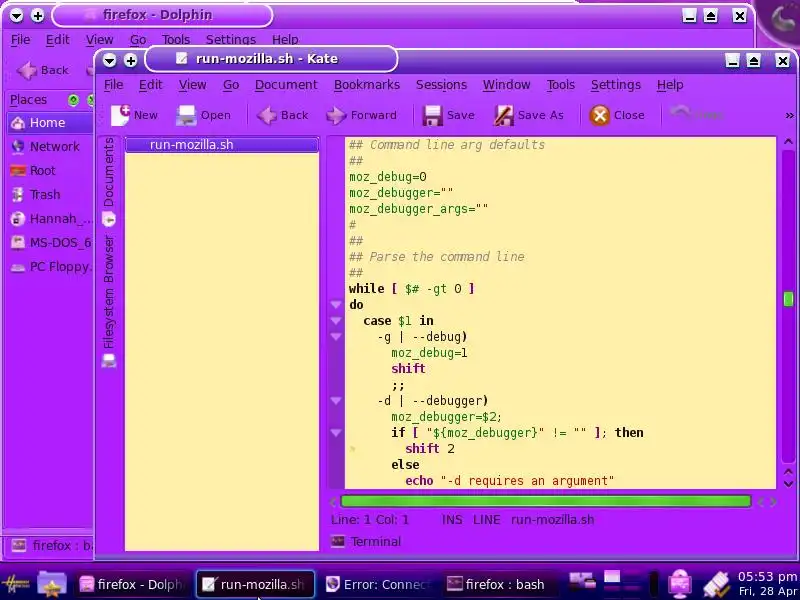Click the 'echo "-d requires an argument"' line

click(510, 481)
